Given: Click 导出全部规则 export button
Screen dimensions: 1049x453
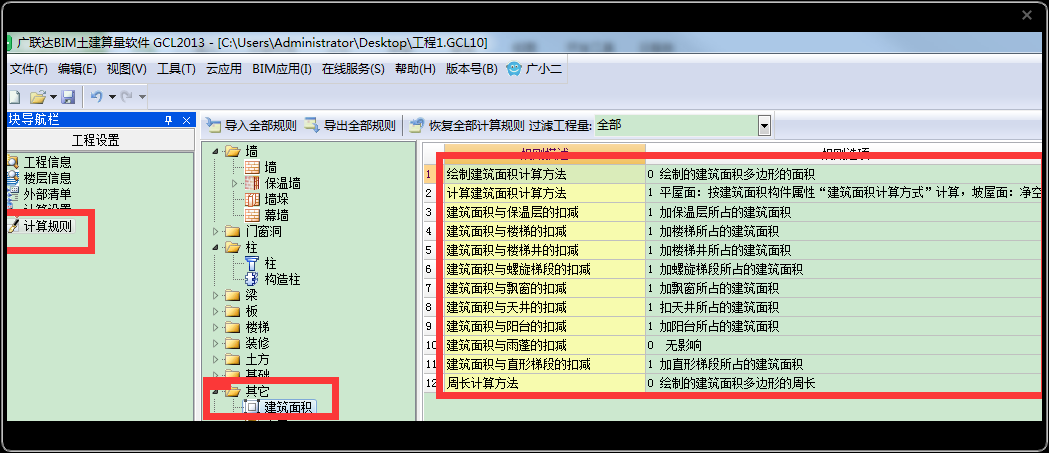Looking at the screenshot, I should pos(350,125).
